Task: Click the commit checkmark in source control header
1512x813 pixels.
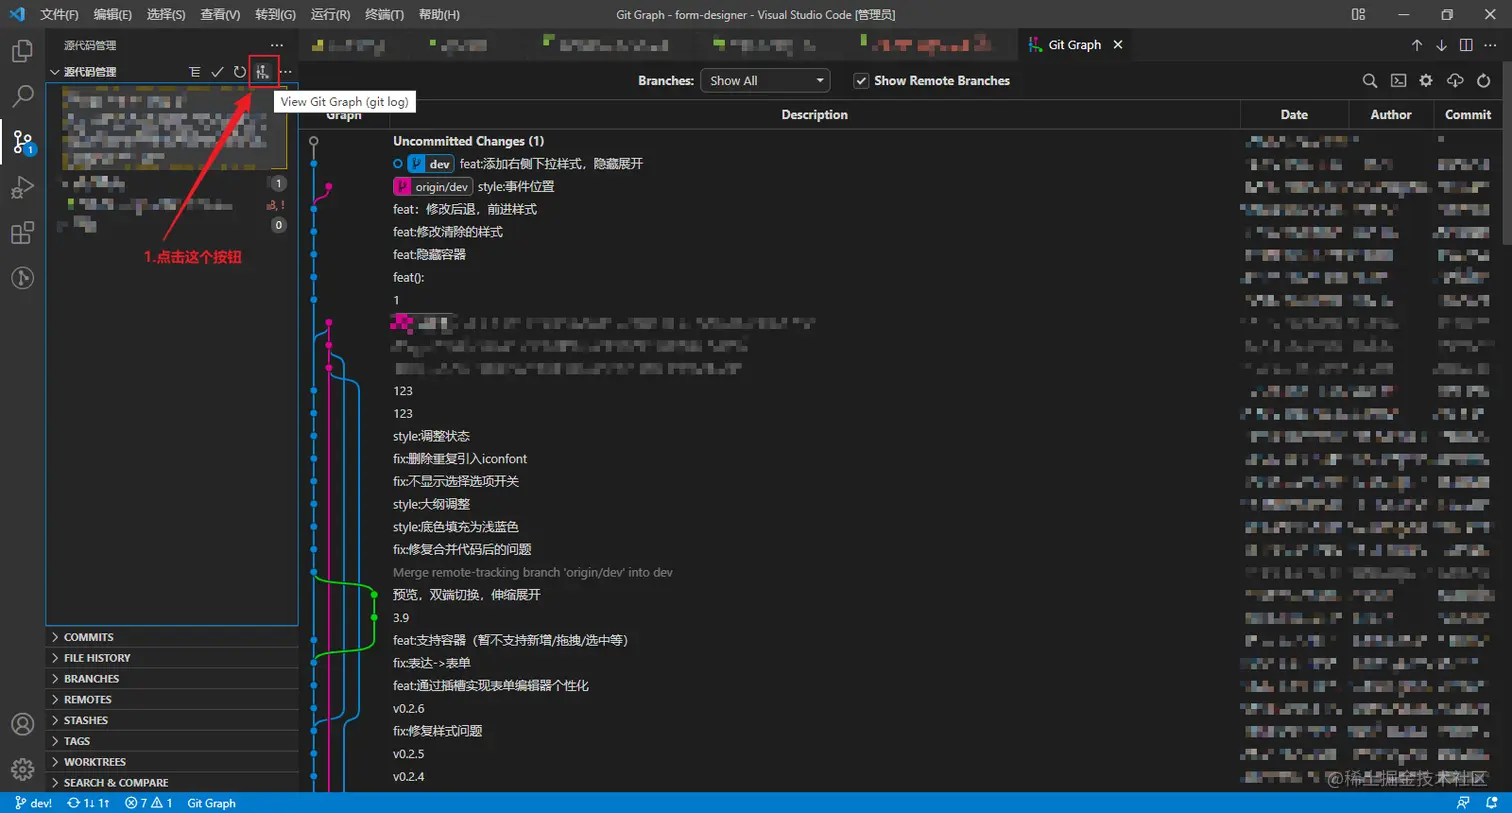Action: [217, 72]
